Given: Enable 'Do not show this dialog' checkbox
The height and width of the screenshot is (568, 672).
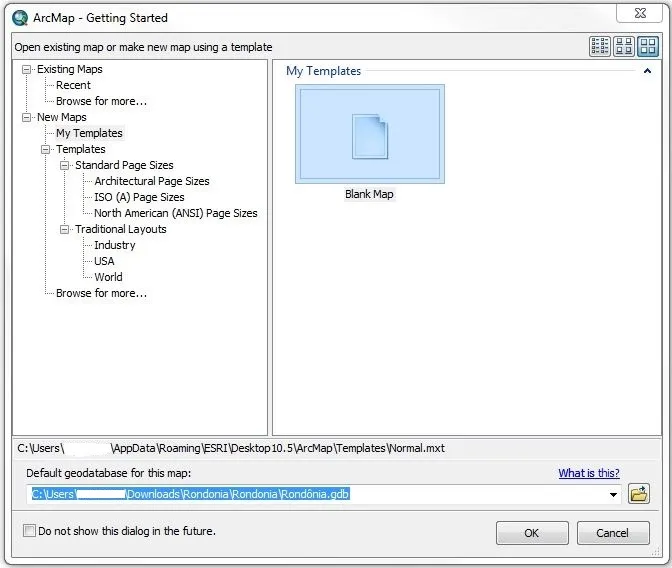Looking at the screenshot, I should [30, 531].
